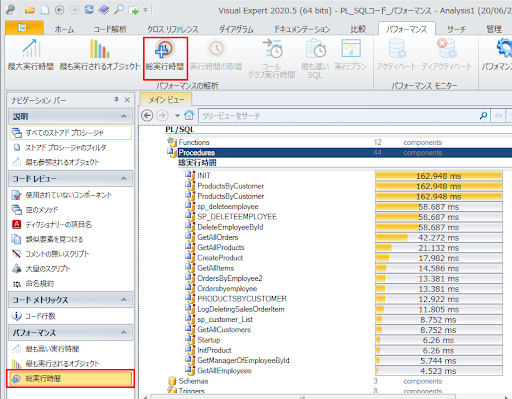This screenshot has width=512, height=399.
Task: Open 命名規約 item
Action: (40, 284)
